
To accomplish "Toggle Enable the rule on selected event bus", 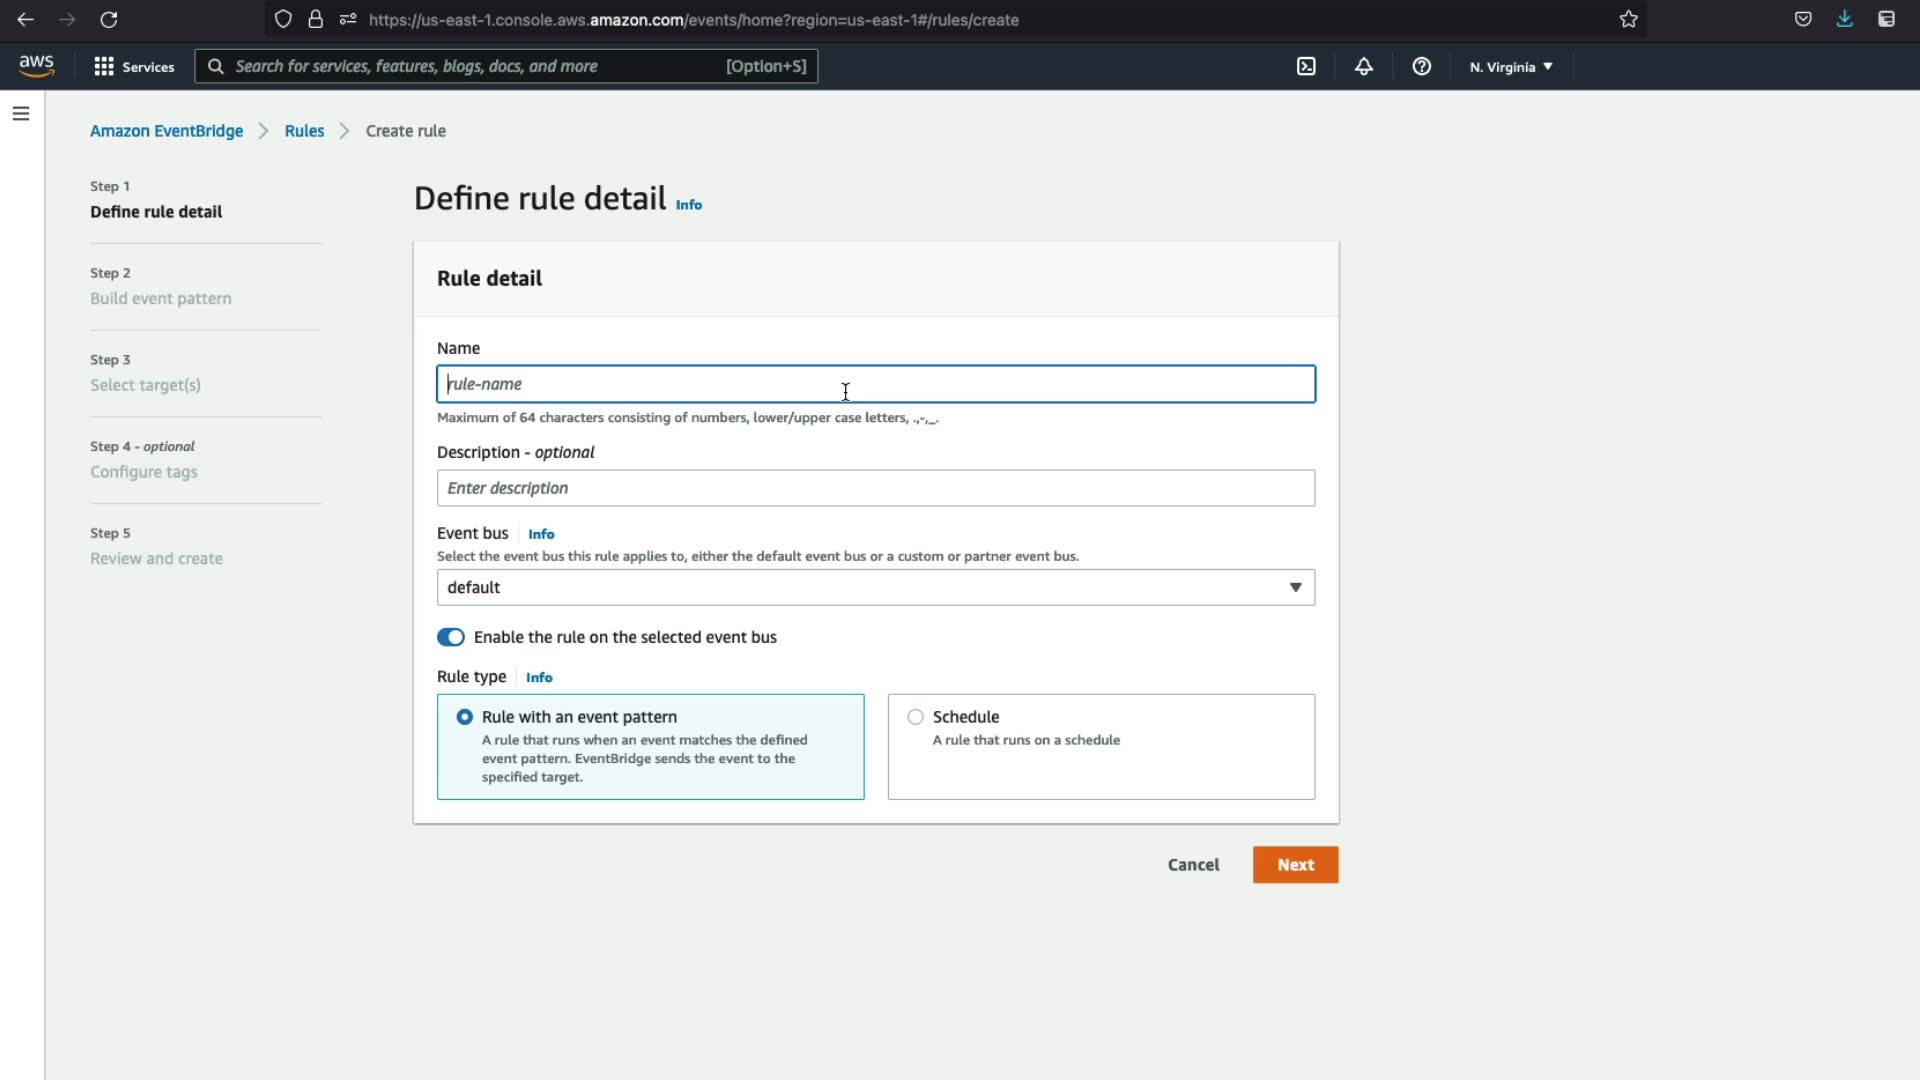I will pyautogui.click(x=451, y=637).
